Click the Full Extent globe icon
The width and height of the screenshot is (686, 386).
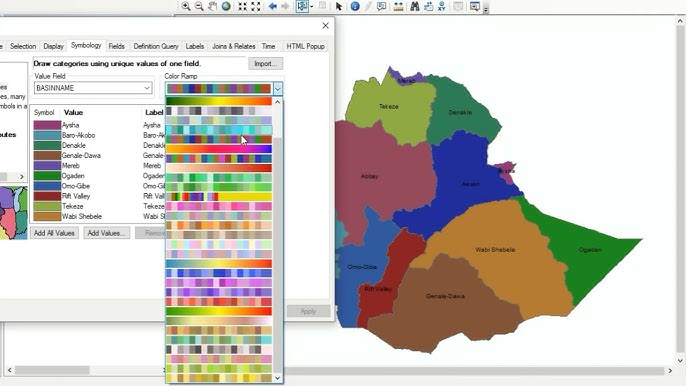tap(226, 6)
